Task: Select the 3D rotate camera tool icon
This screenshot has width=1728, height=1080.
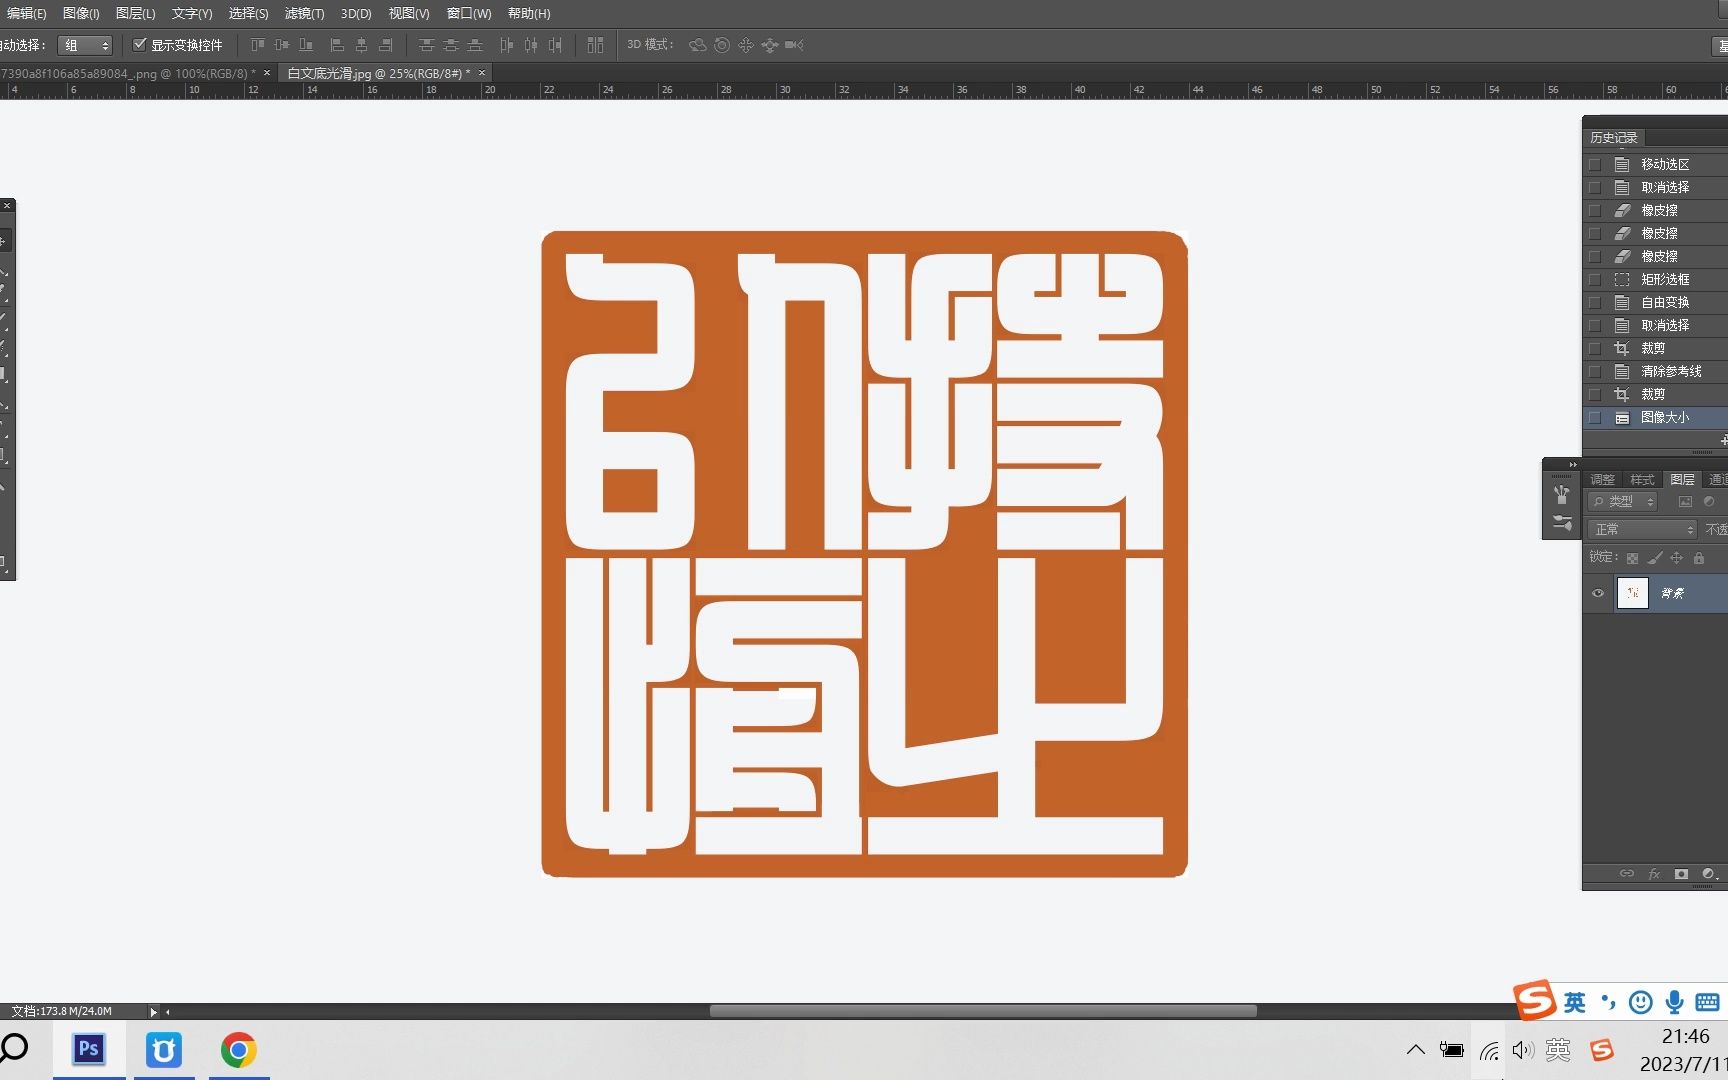Action: click(697, 45)
